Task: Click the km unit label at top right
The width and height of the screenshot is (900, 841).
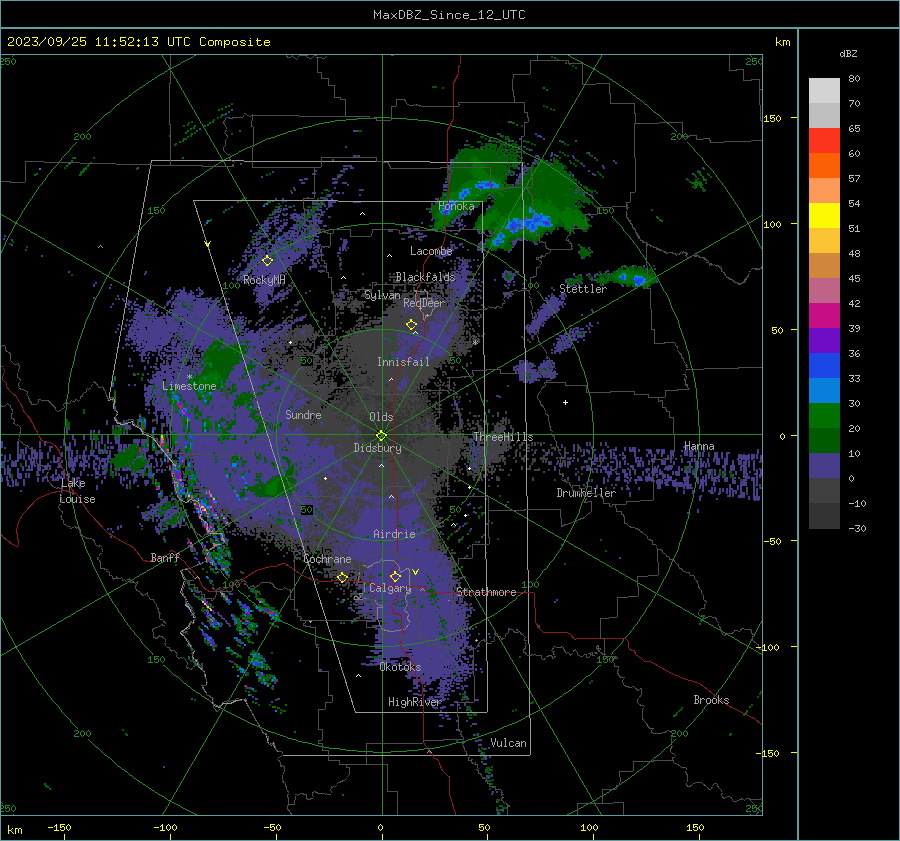Action: tap(782, 42)
